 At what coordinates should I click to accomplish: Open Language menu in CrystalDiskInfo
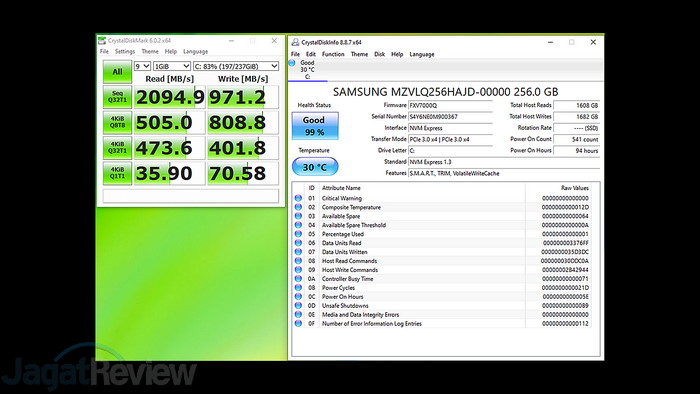[422, 54]
